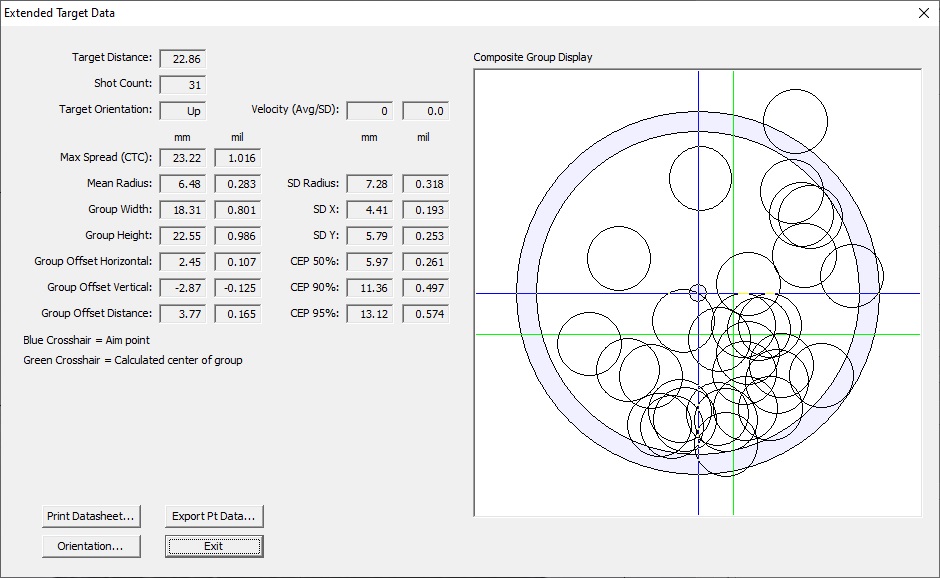
Task: Click the Velocity (Avg/SD) label
Action: point(295,110)
